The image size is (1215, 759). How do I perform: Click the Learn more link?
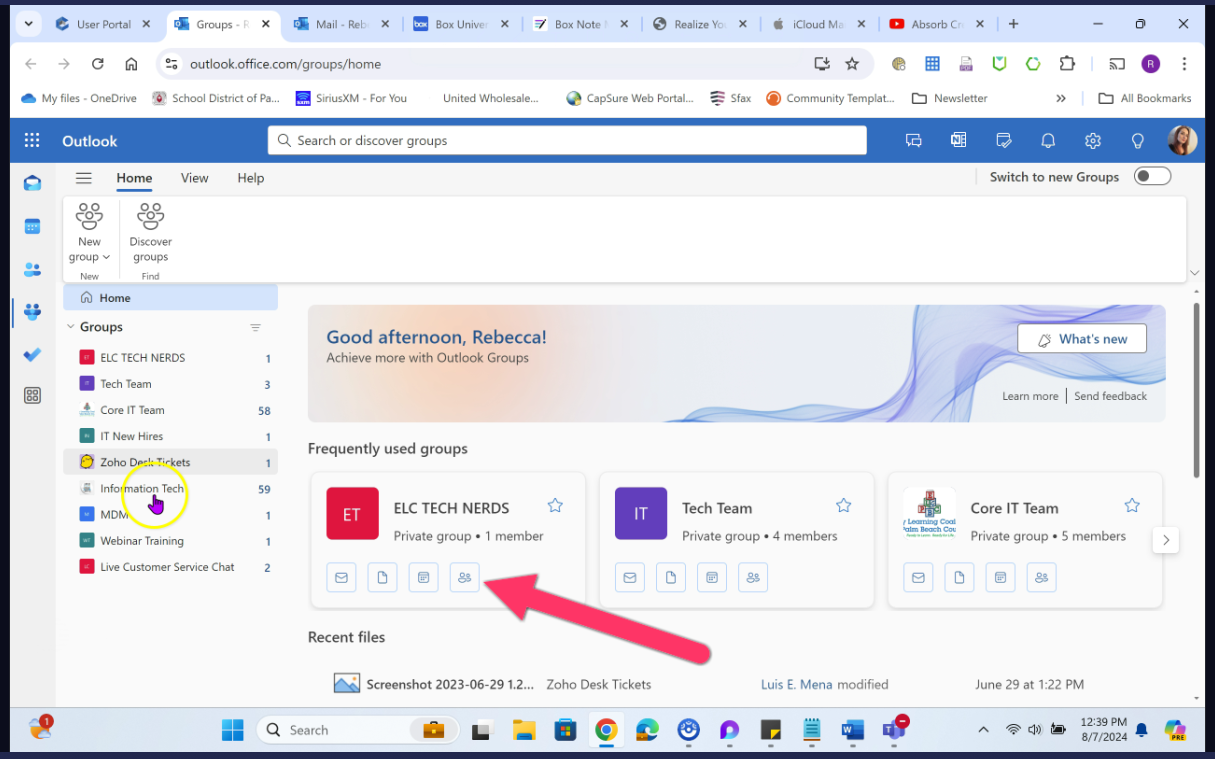coord(1030,396)
